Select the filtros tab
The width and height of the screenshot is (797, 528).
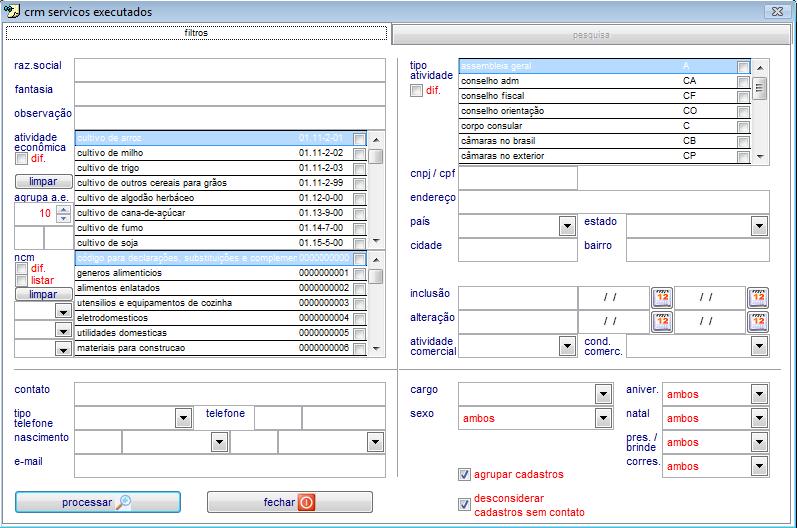(196, 33)
